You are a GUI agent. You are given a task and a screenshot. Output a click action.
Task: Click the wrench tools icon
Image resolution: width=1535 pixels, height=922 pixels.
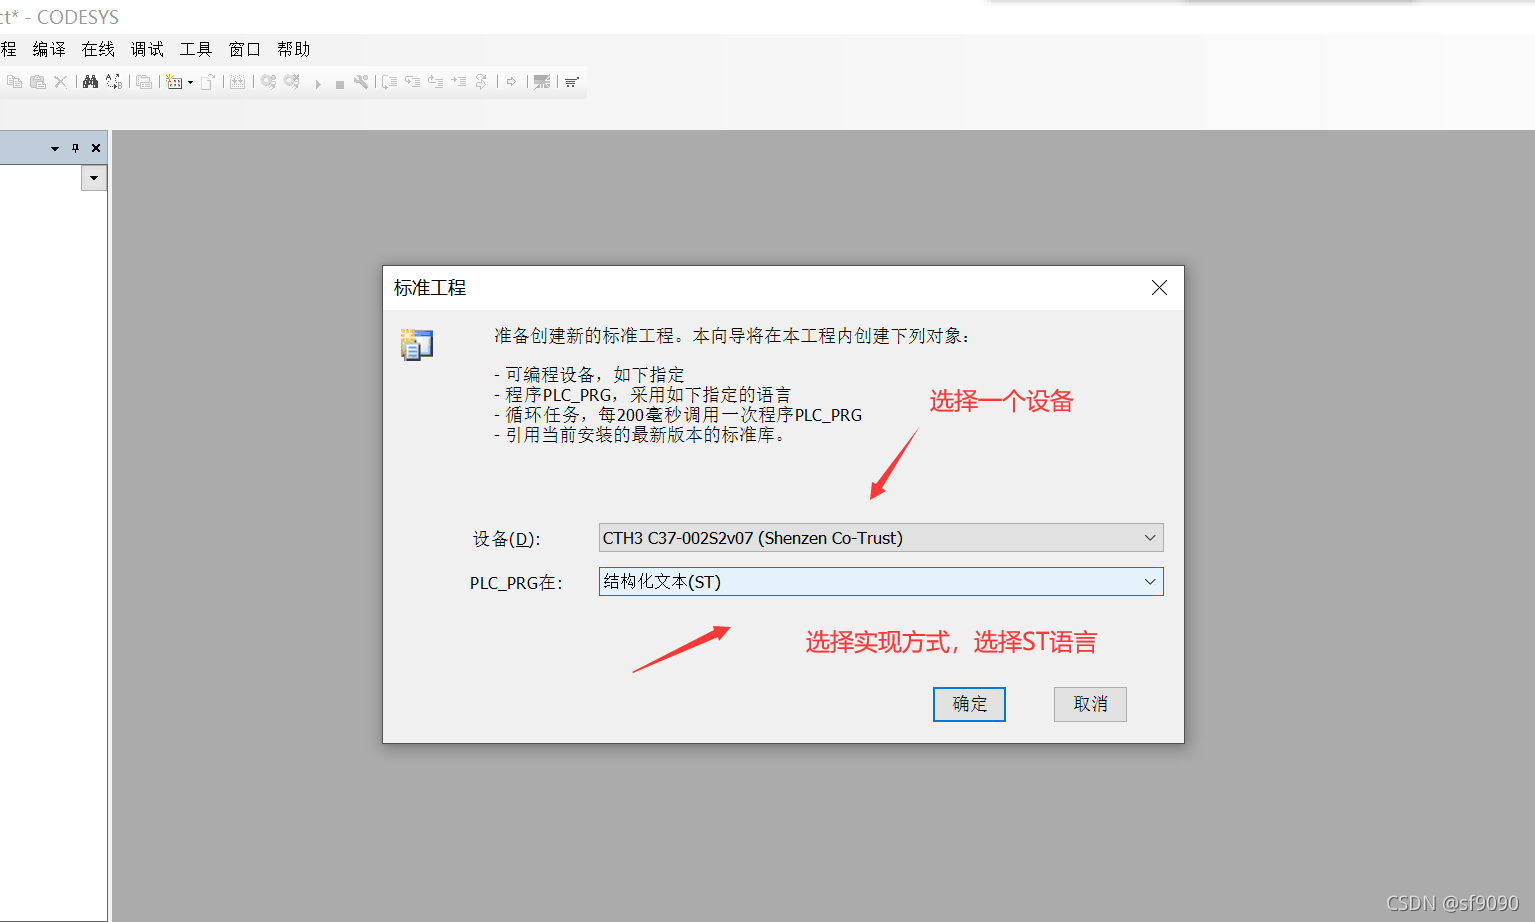tap(361, 82)
